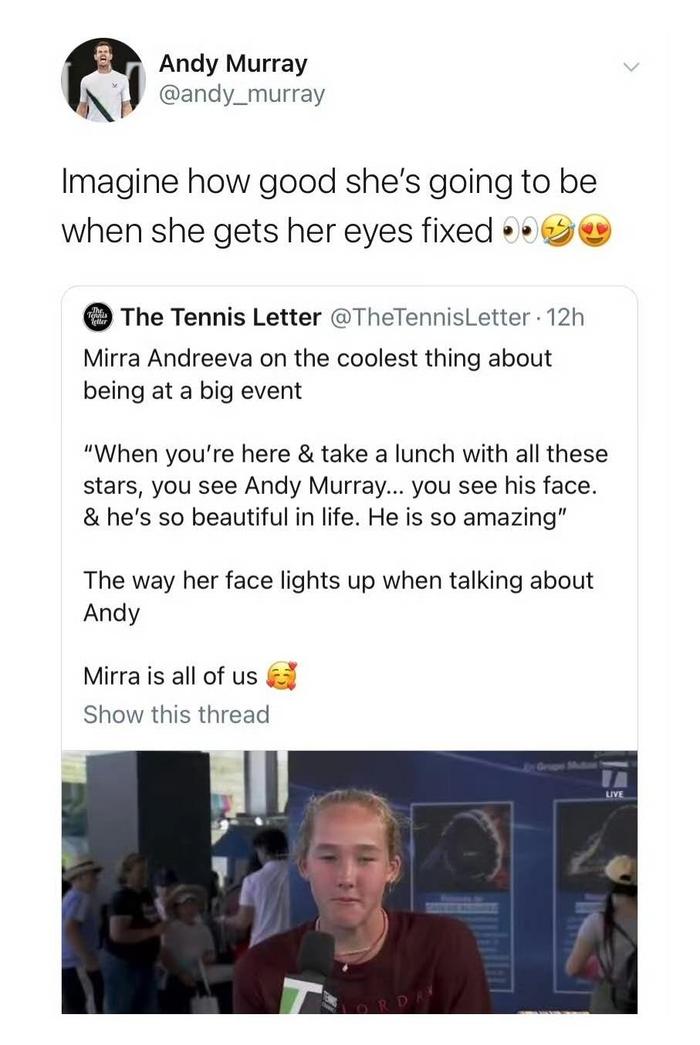Viewport: 700px width, 1045px height.
Task: Click the "The way her face lights up" text
Action: pos(338,581)
